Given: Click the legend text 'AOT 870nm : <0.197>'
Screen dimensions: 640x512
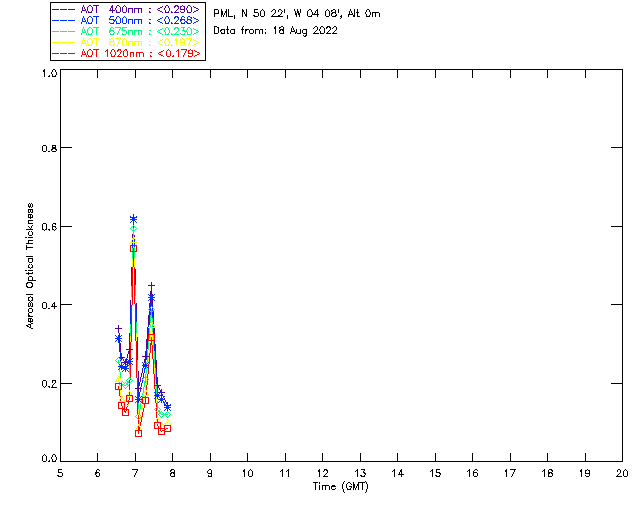Looking at the screenshot, I should tap(140, 42).
